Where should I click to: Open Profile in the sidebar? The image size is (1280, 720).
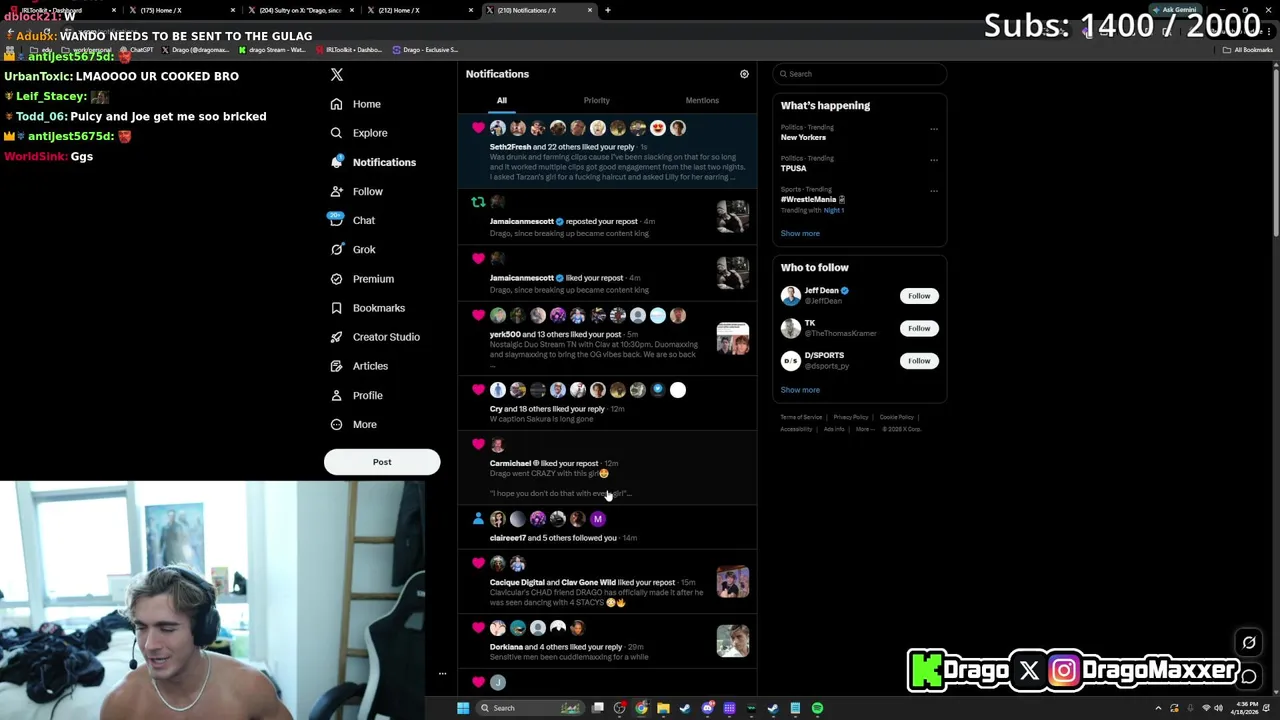coord(356,395)
